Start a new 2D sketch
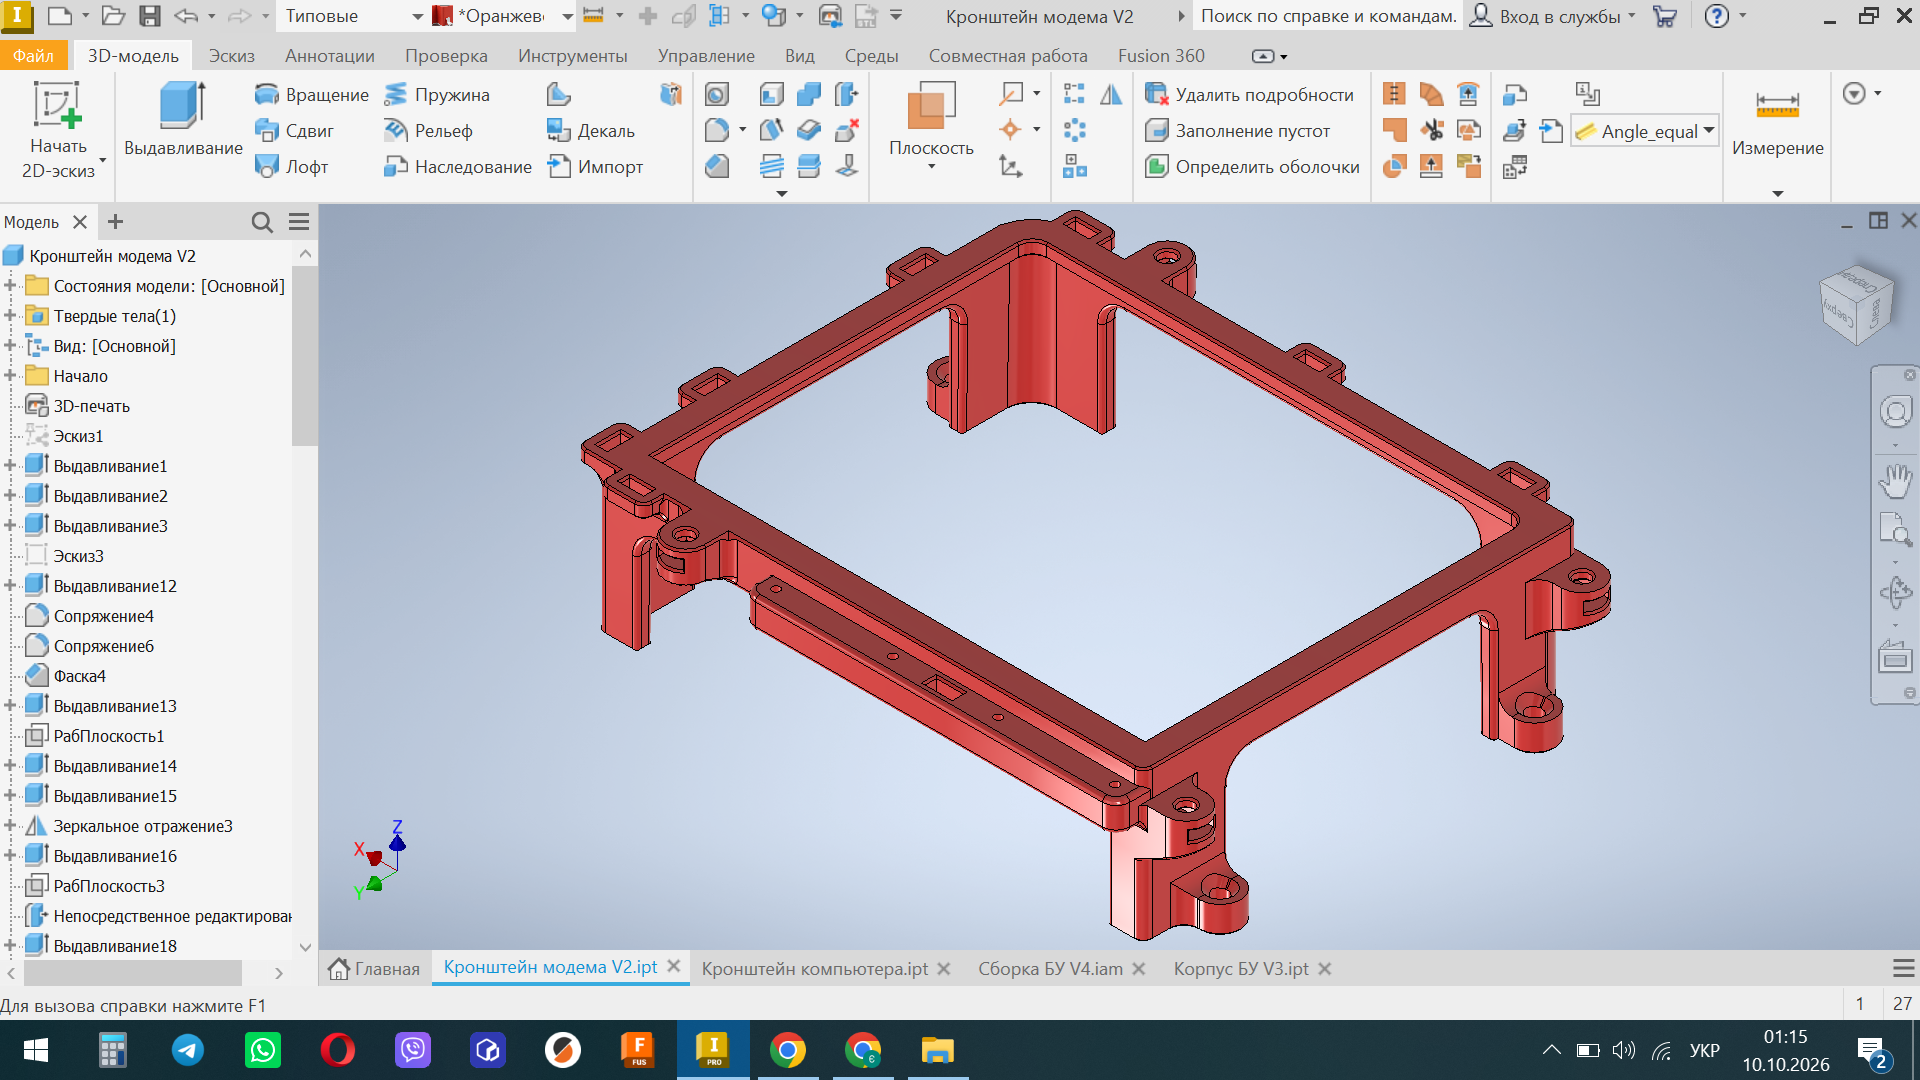Viewport: 1920px width, 1080px height. [58, 130]
